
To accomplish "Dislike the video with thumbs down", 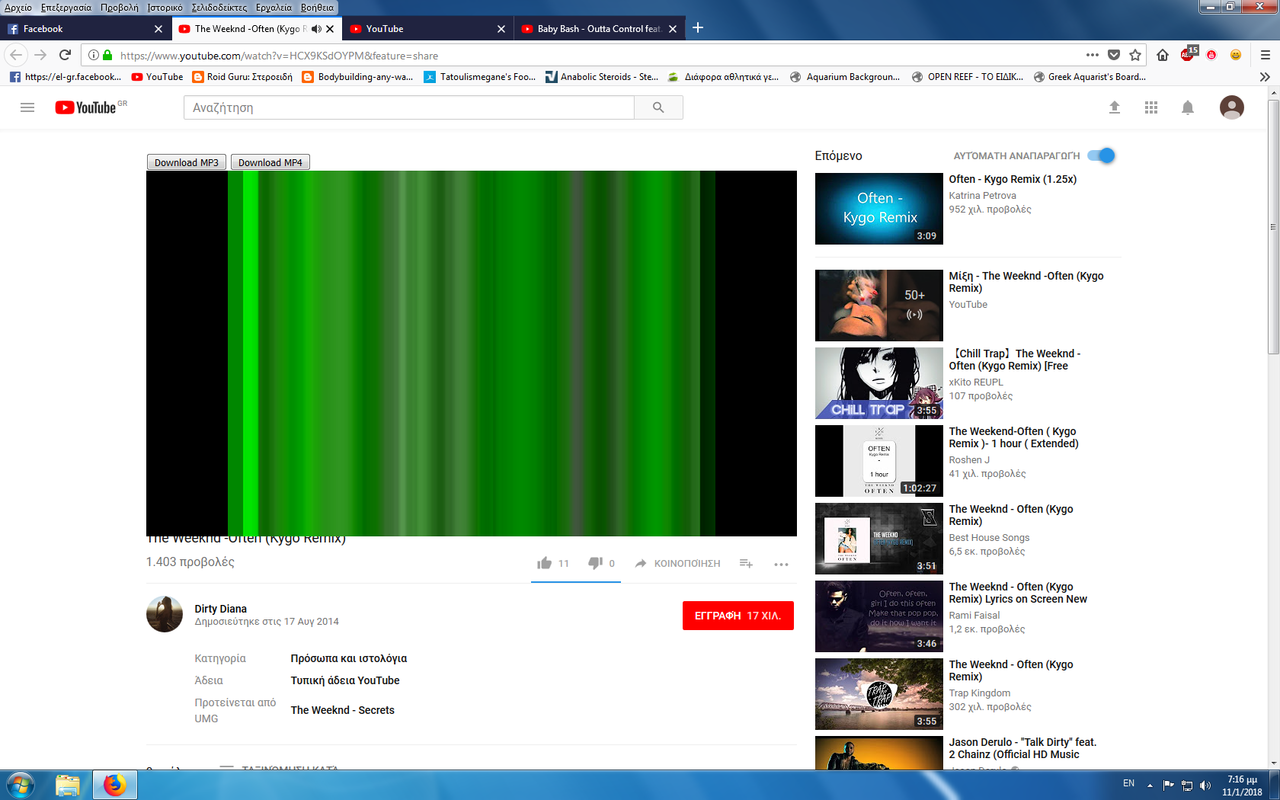I will 595,563.
